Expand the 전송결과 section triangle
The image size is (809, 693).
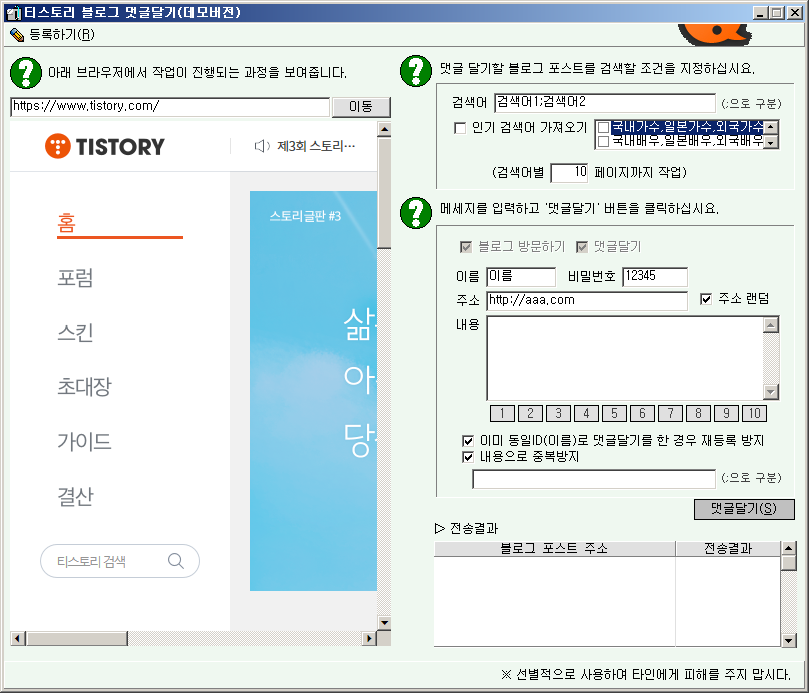pos(440,528)
